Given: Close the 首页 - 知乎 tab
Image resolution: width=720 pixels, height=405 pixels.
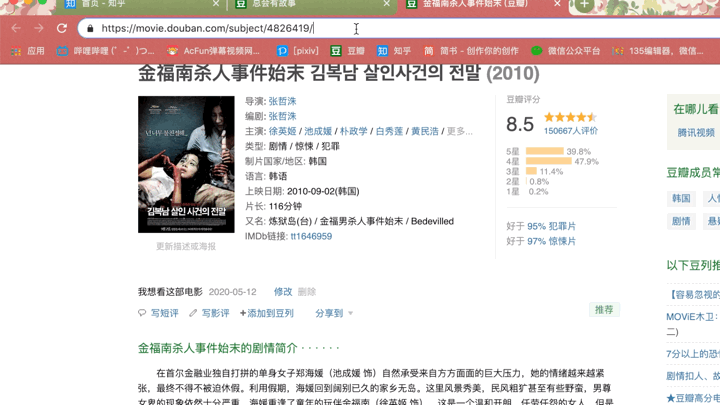Looking at the screenshot, I should pyautogui.click(x=216, y=4).
